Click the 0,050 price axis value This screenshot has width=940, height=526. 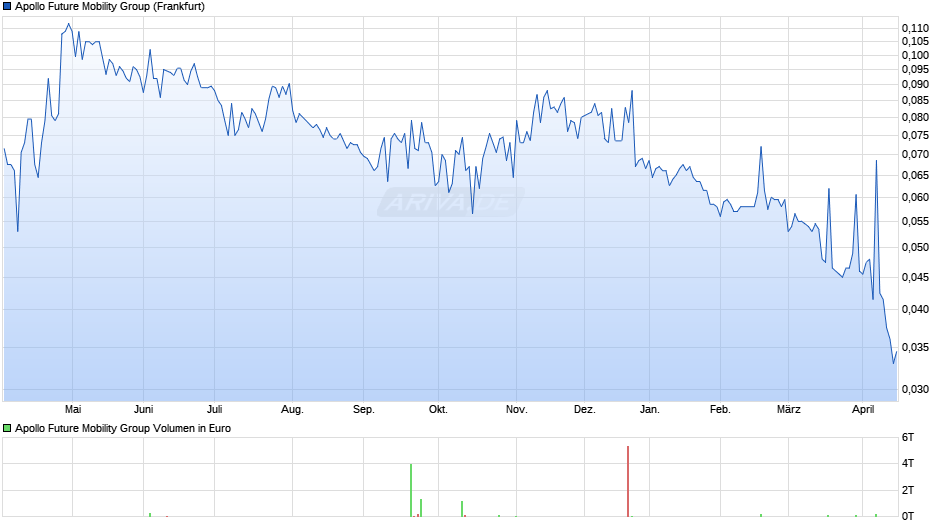915,247
